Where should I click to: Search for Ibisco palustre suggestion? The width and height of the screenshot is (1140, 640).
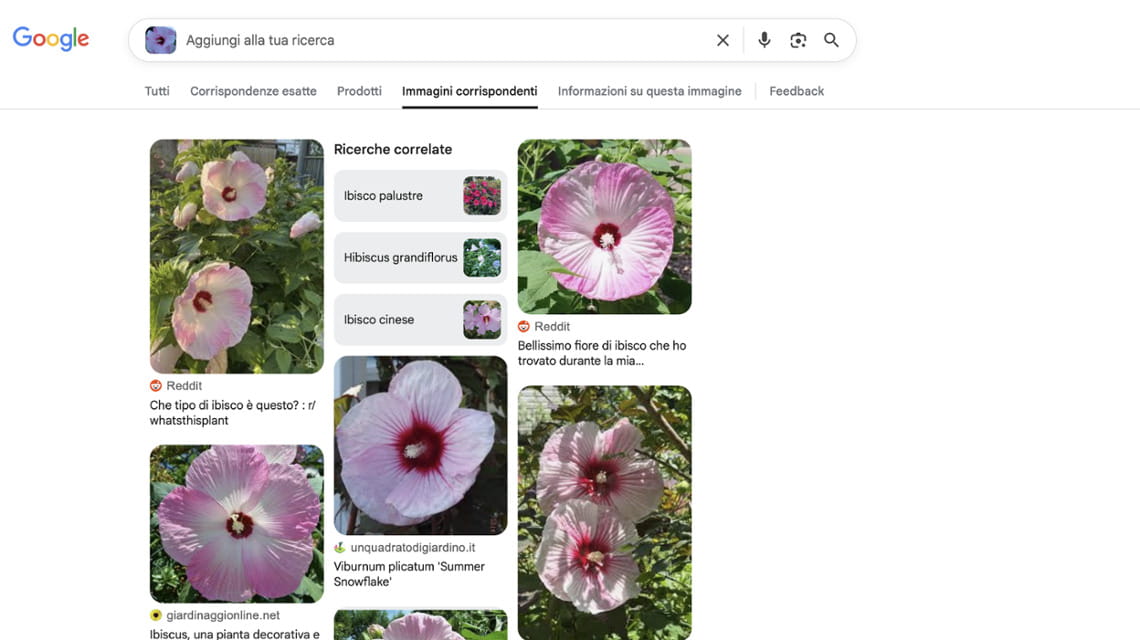point(420,196)
